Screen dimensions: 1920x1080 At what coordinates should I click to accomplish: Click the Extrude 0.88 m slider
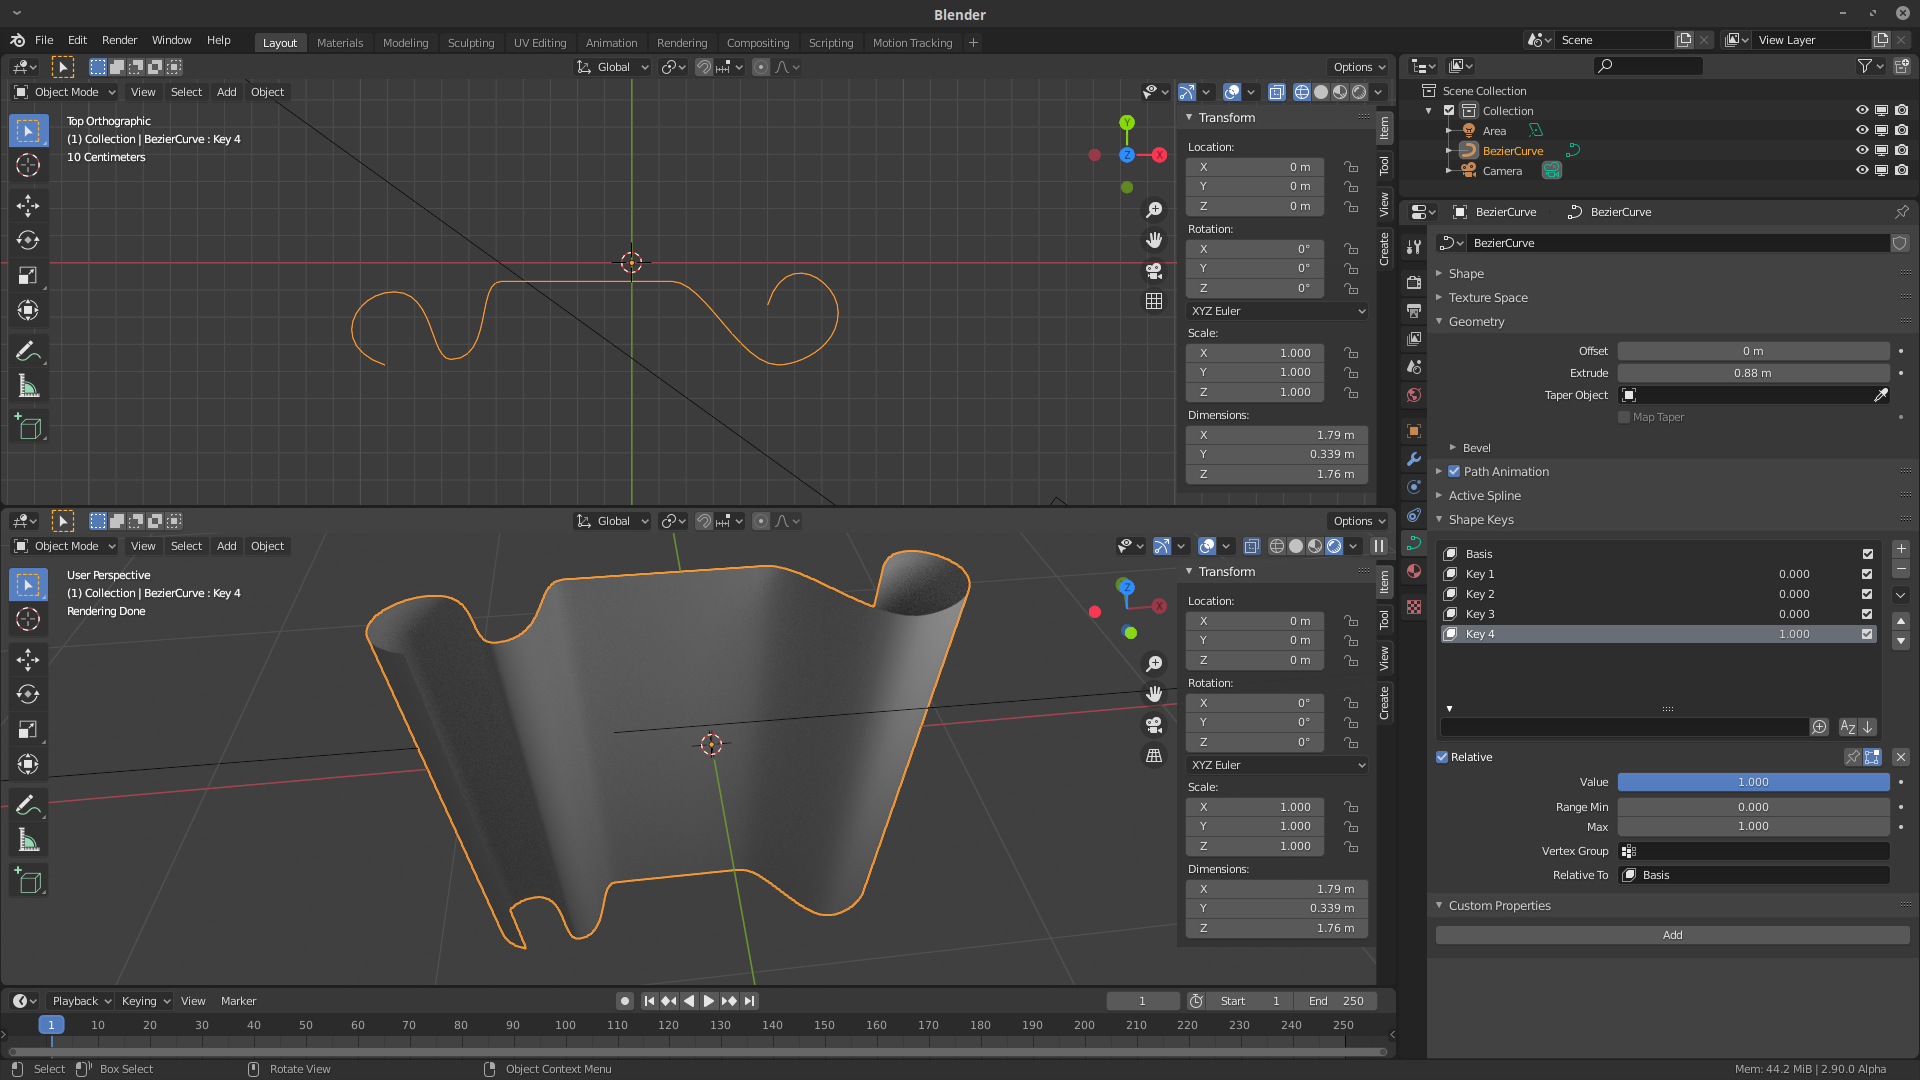[1753, 373]
